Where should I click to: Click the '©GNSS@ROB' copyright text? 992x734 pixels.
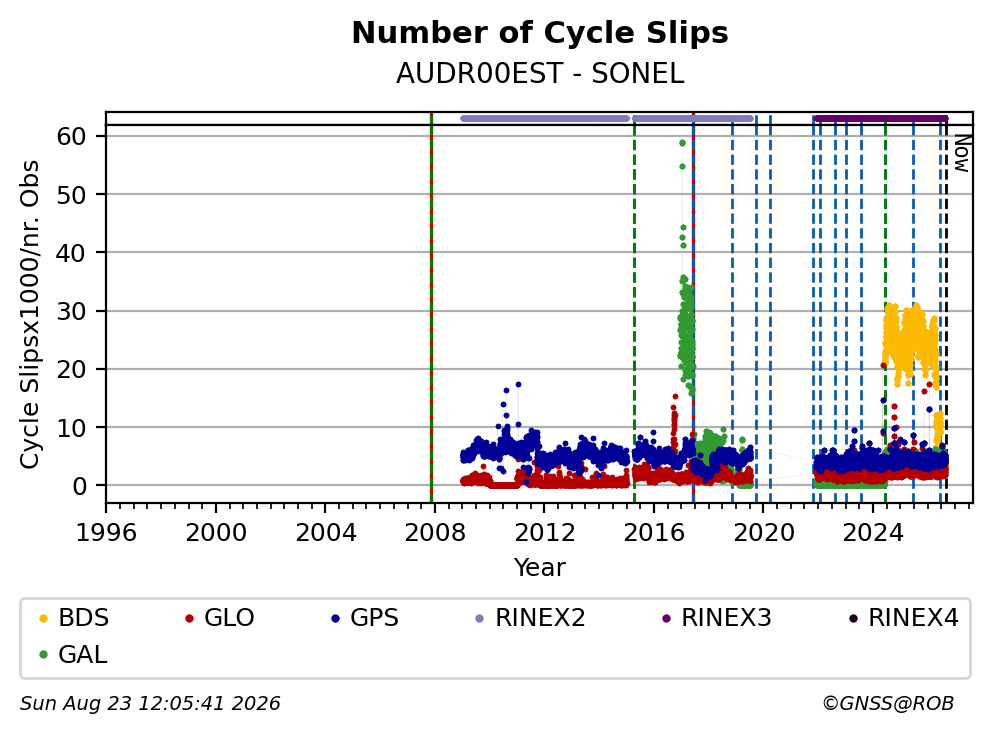(888, 704)
